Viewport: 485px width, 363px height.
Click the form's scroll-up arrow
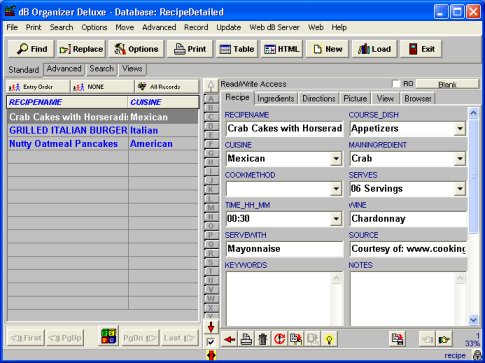tap(473, 113)
